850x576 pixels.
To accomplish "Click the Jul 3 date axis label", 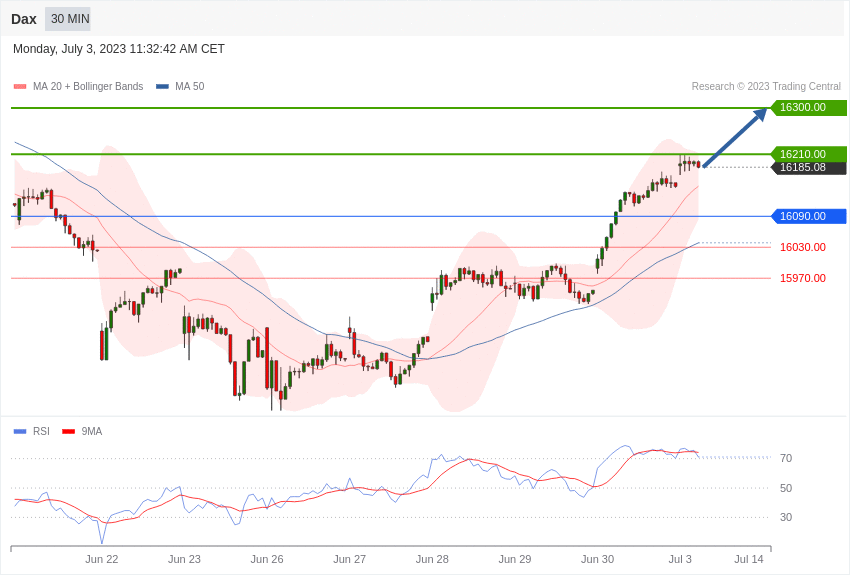I will [x=680, y=559].
